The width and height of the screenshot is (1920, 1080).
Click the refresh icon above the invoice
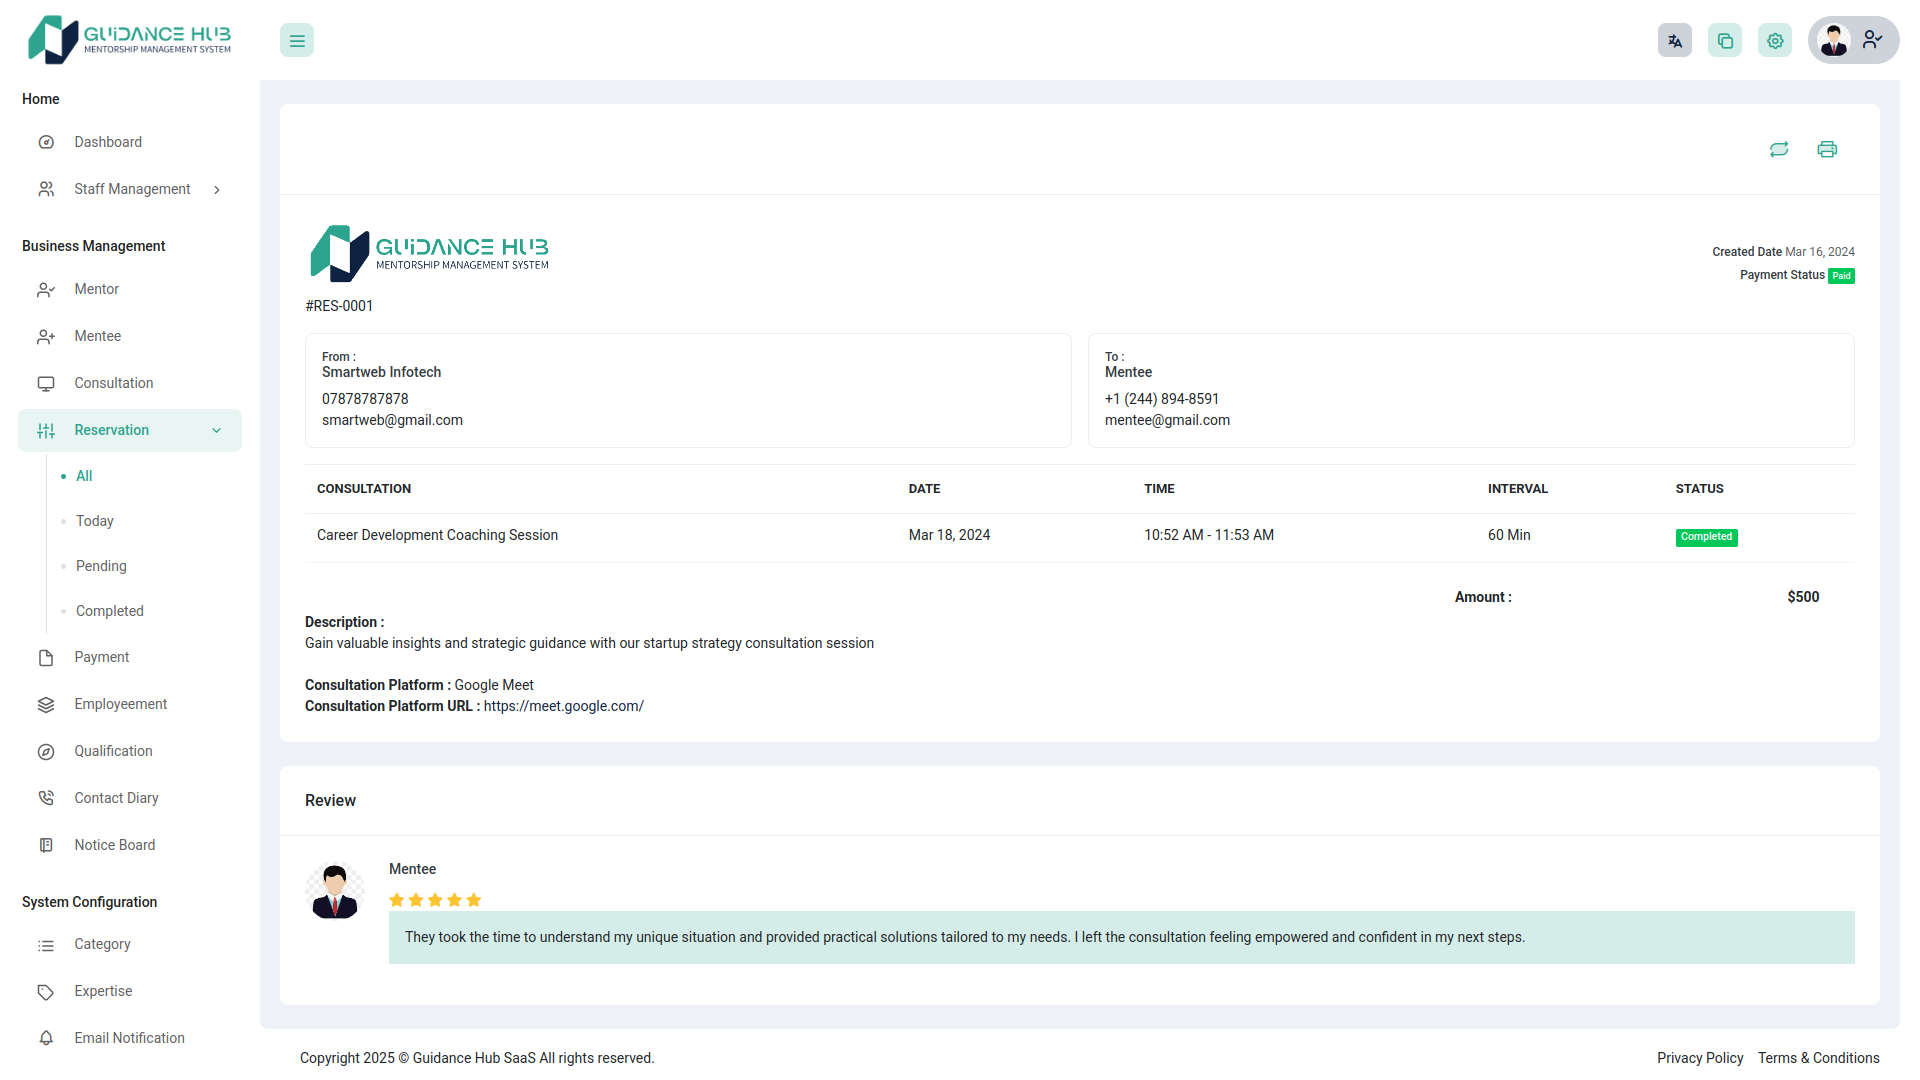tap(1779, 148)
